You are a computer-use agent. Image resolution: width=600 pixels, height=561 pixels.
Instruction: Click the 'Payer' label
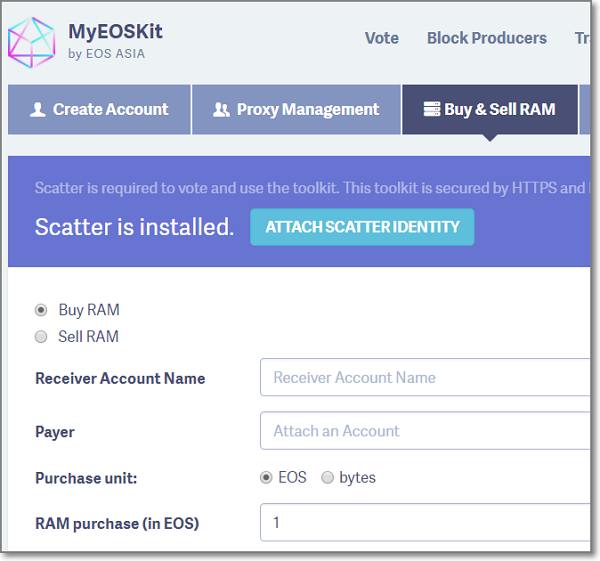(x=55, y=432)
